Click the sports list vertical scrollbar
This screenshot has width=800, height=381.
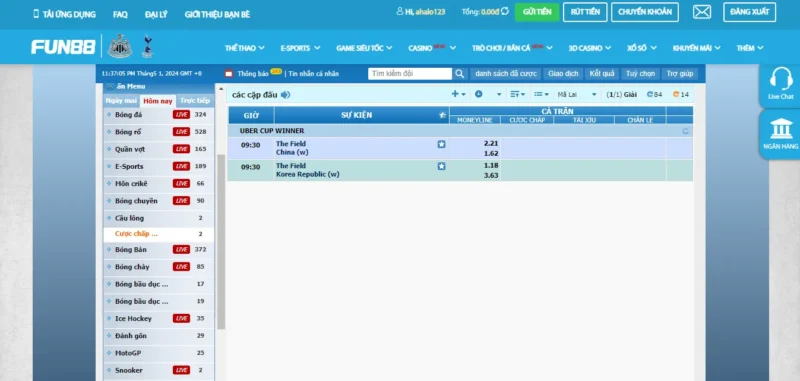tap(221, 242)
